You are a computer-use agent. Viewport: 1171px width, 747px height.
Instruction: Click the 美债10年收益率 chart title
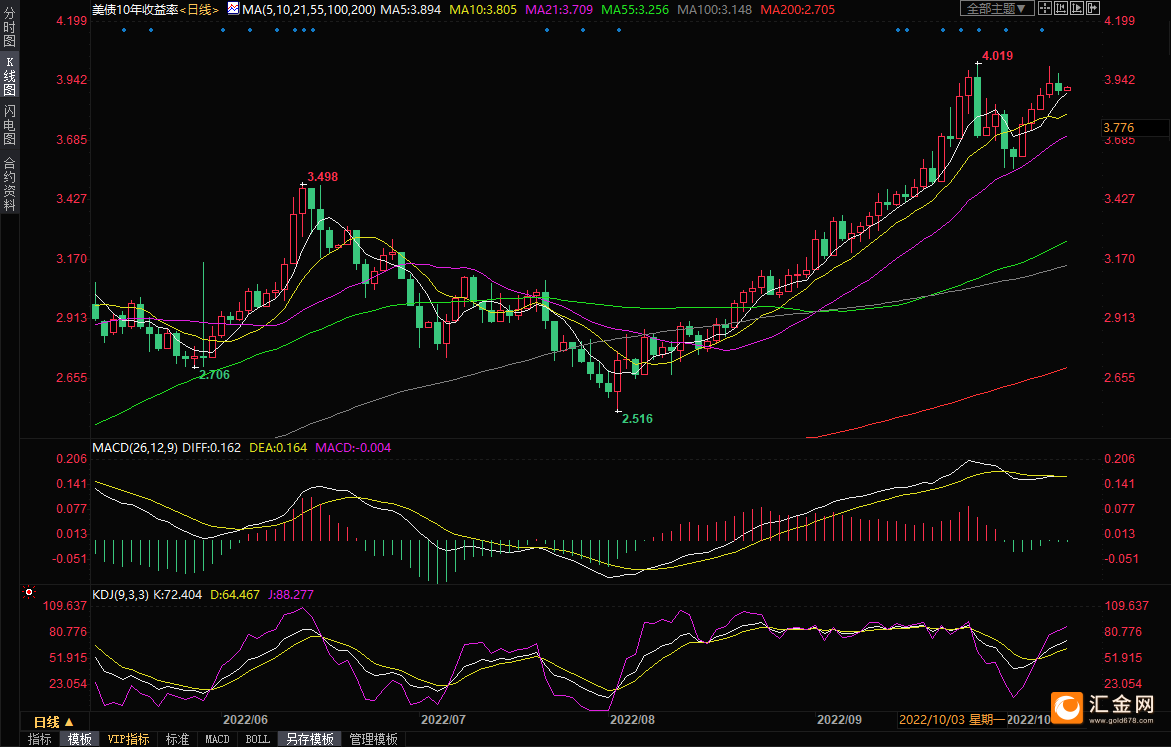point(135,10)
